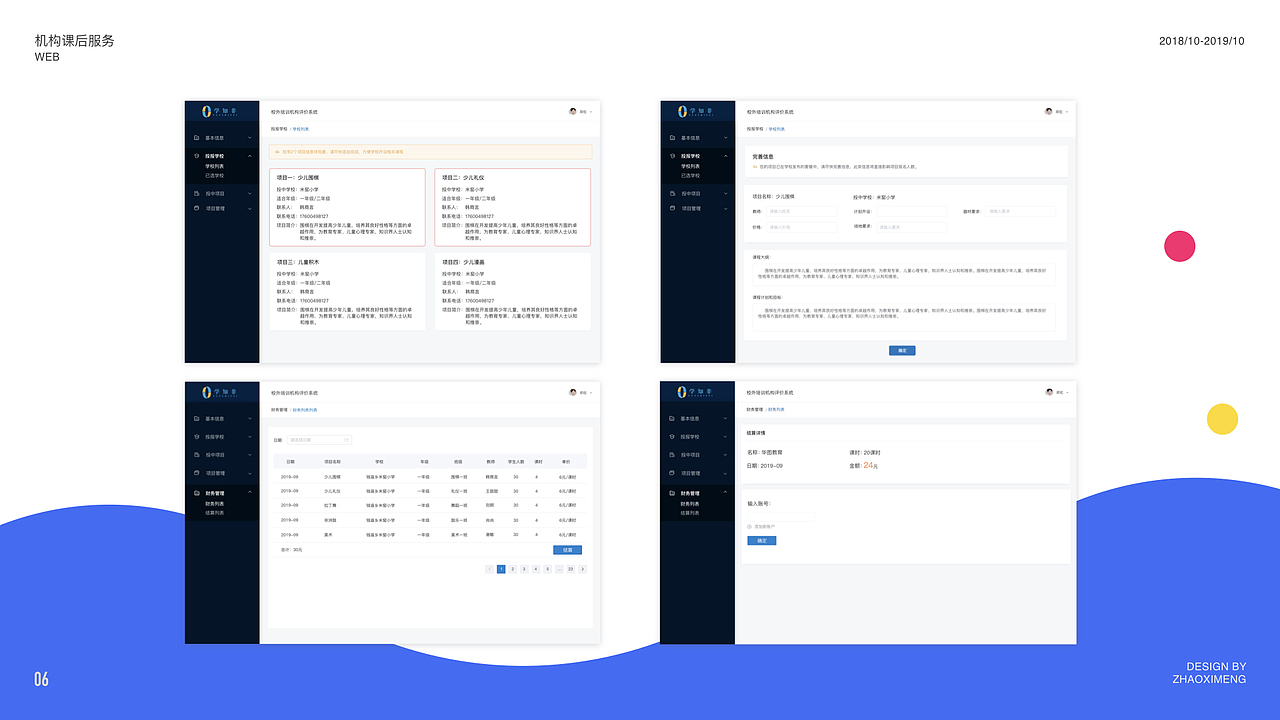This screenshot has height=720, width=1280.
Task: Click the 确定 button in the 完善信息 form
Action: click(x=902, y=351)
